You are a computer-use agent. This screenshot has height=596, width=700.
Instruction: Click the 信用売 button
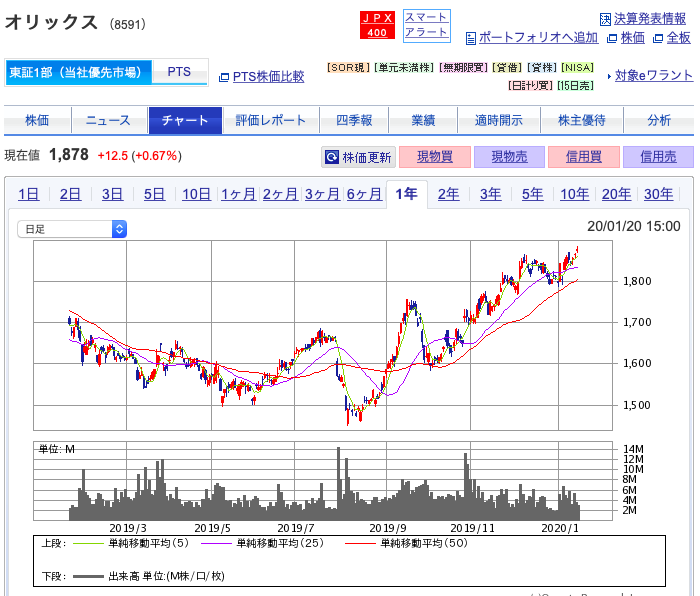[658, 157]
